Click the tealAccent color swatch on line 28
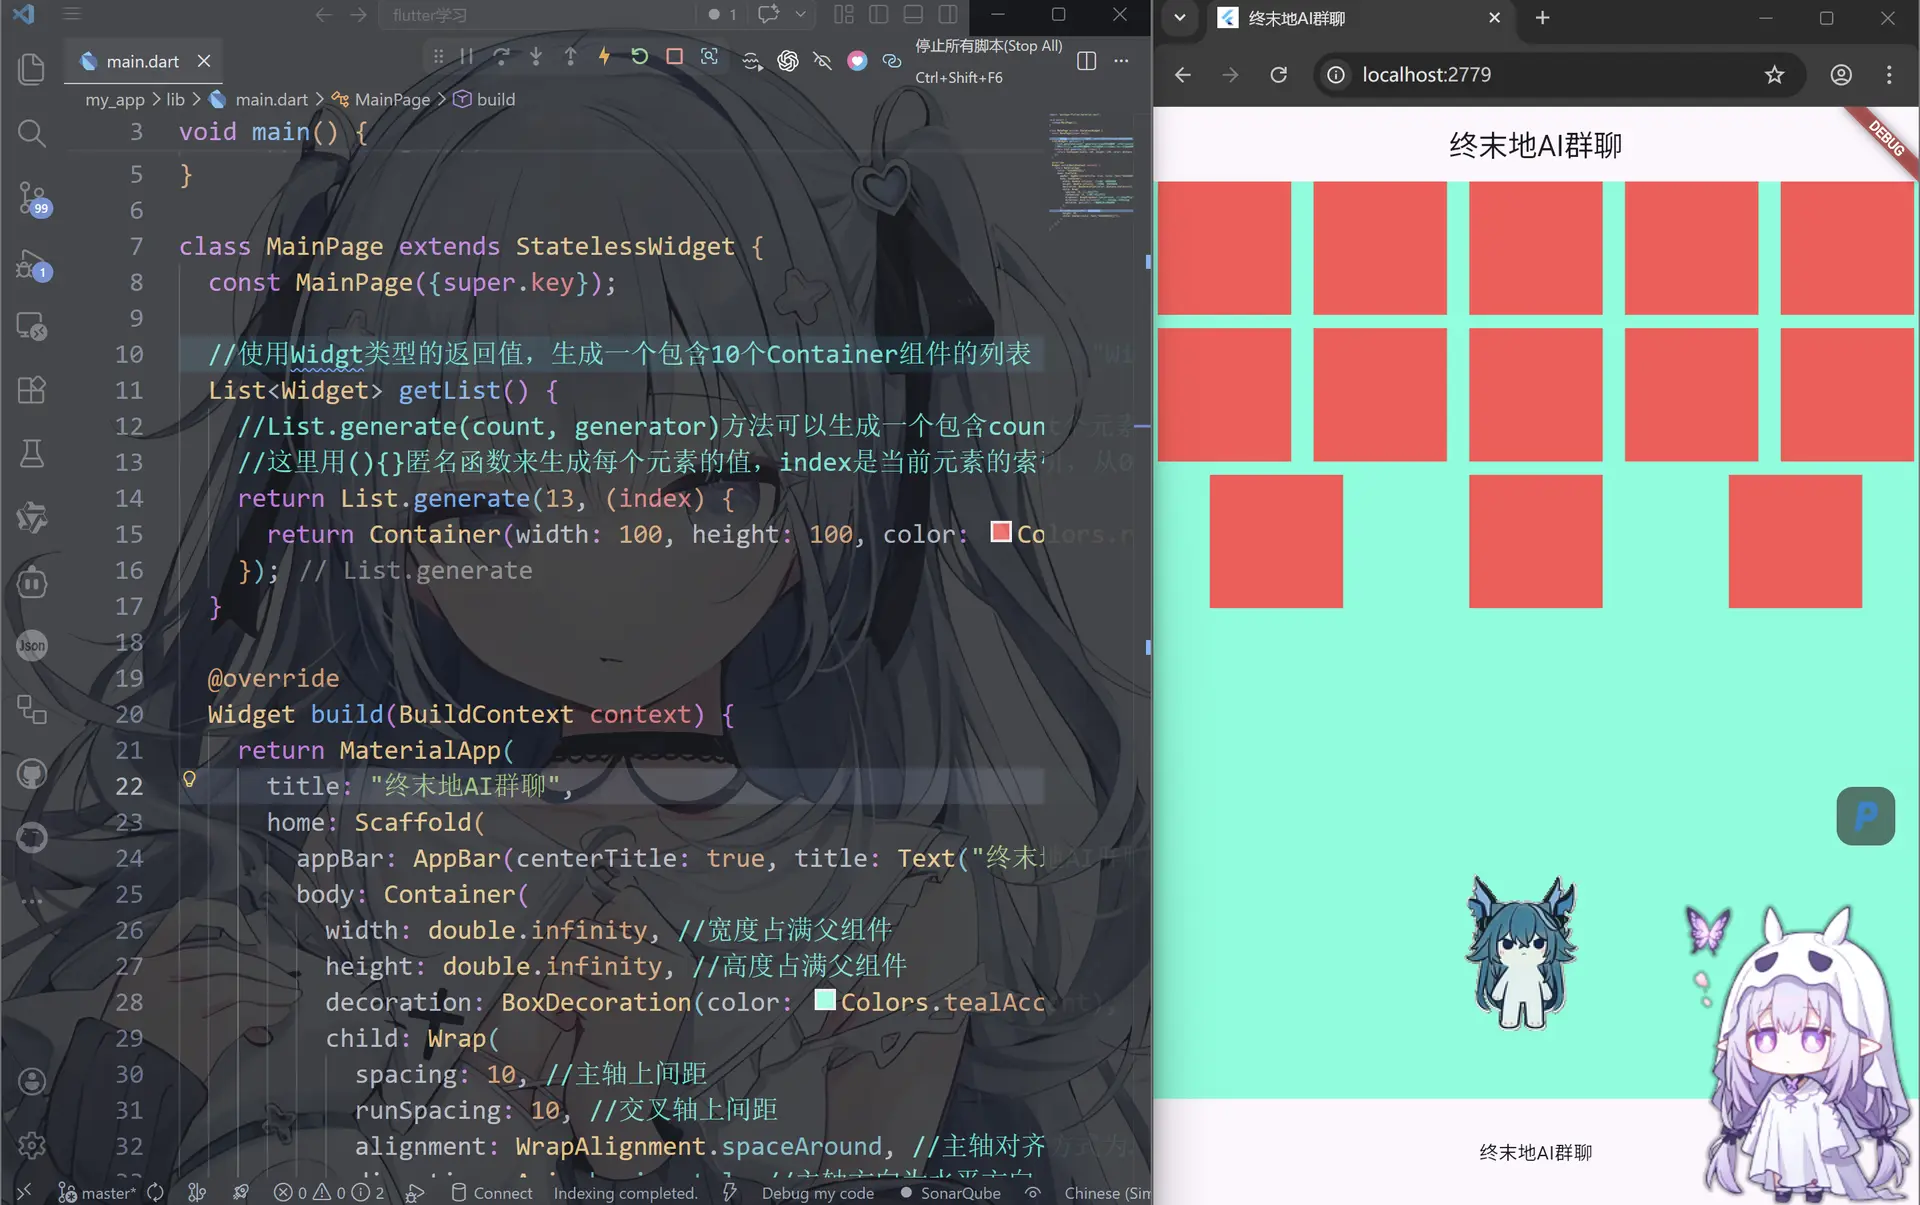 825,1000
